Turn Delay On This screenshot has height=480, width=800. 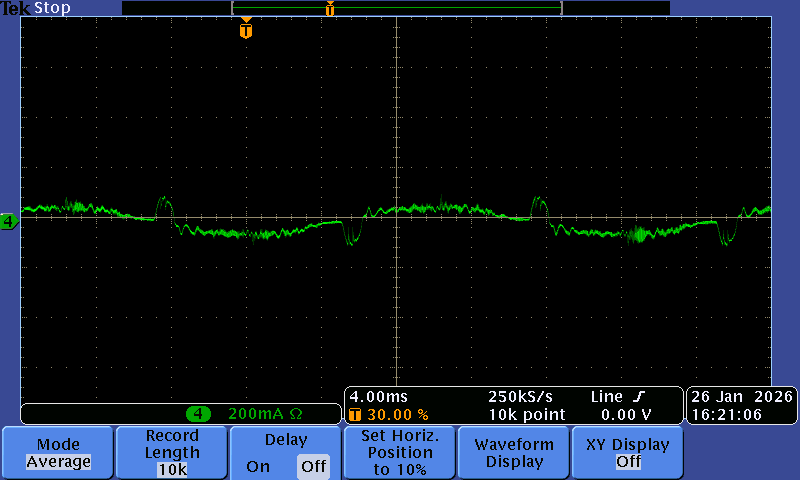tap(258, 466)
